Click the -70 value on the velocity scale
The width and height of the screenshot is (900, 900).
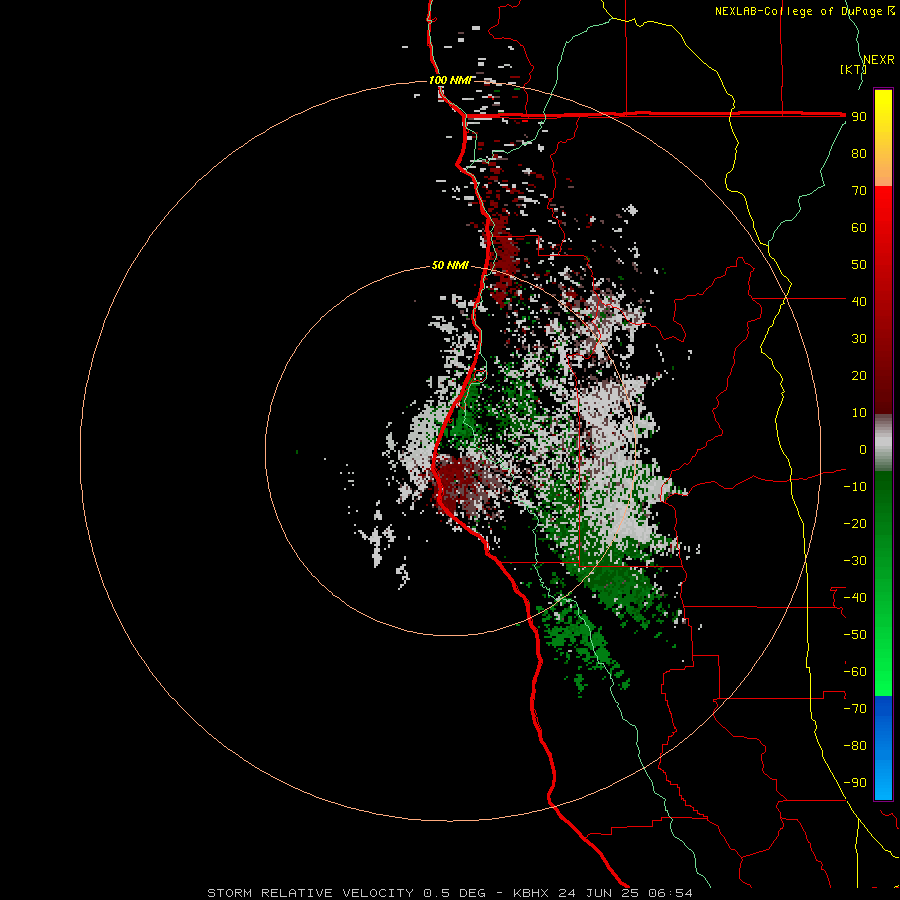[x=855, y=709]
